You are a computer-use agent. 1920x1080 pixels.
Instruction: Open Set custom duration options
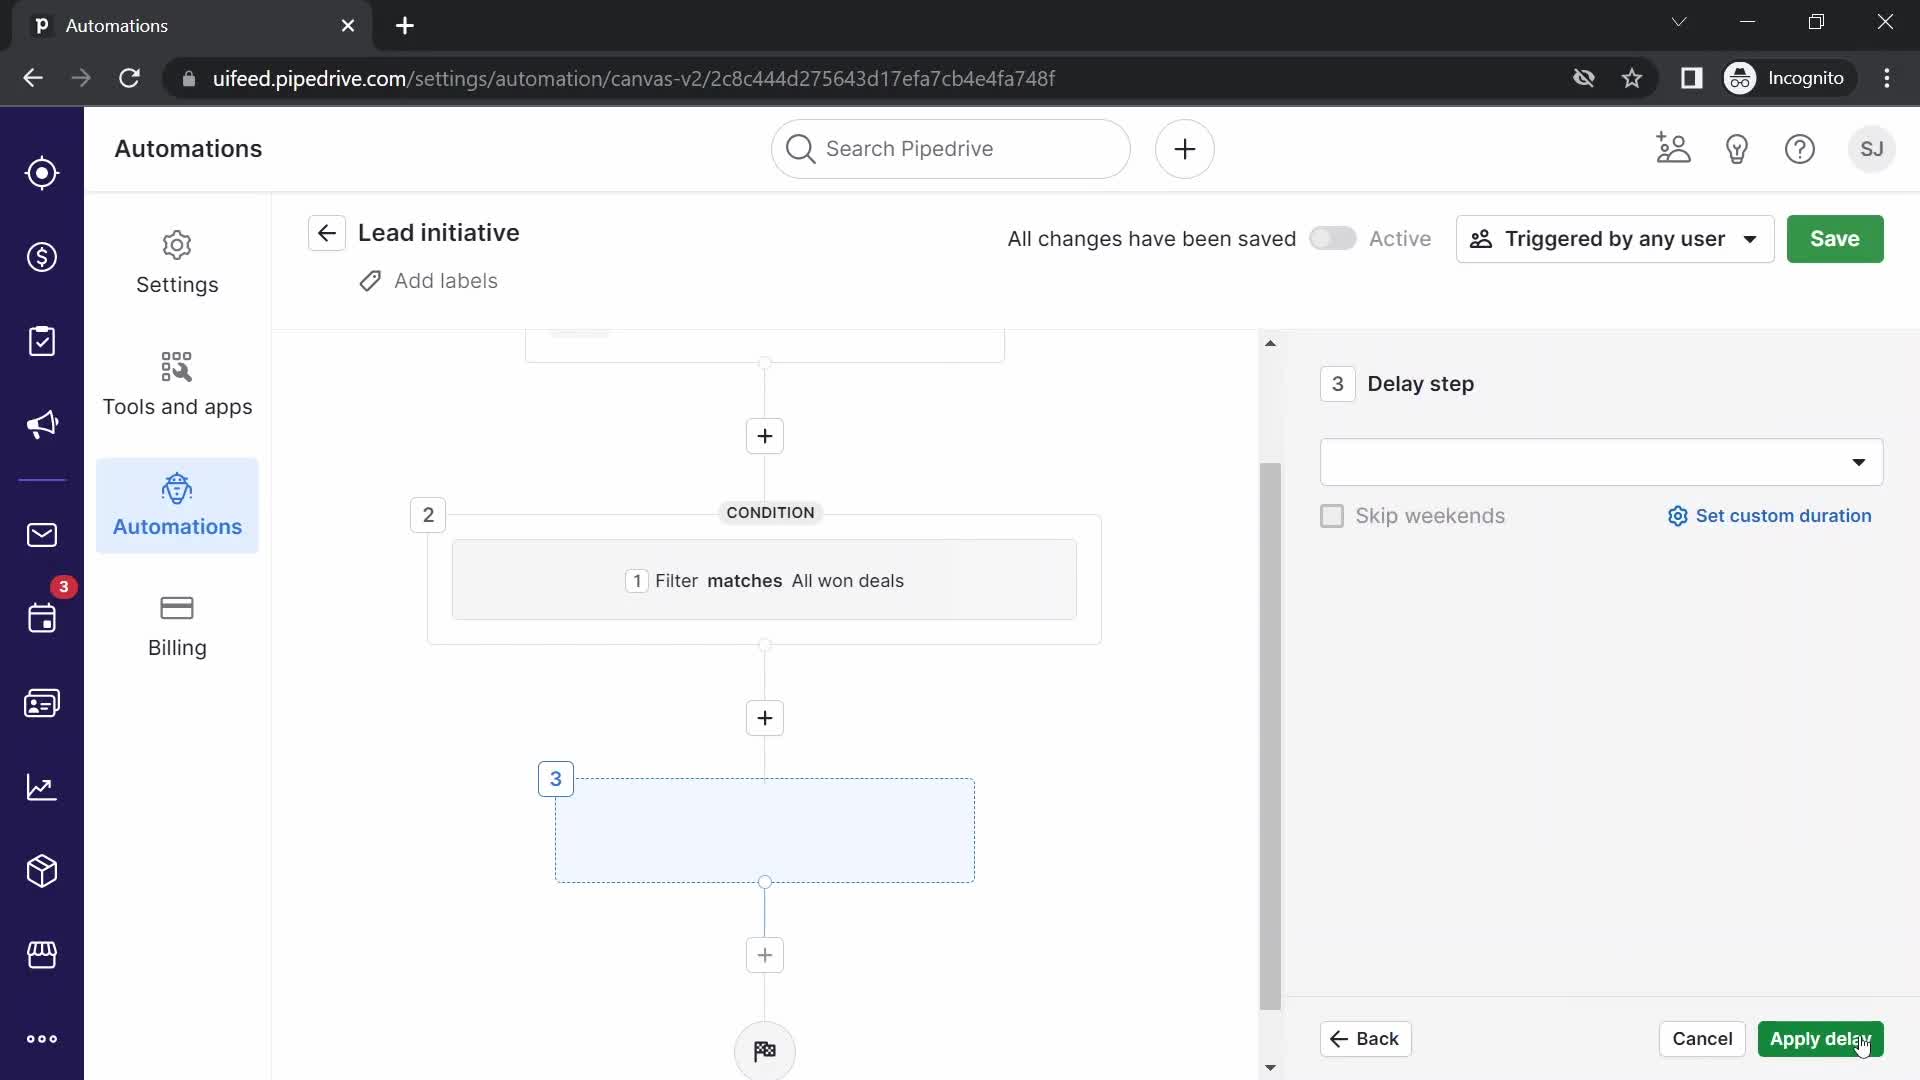point(1770,516)
